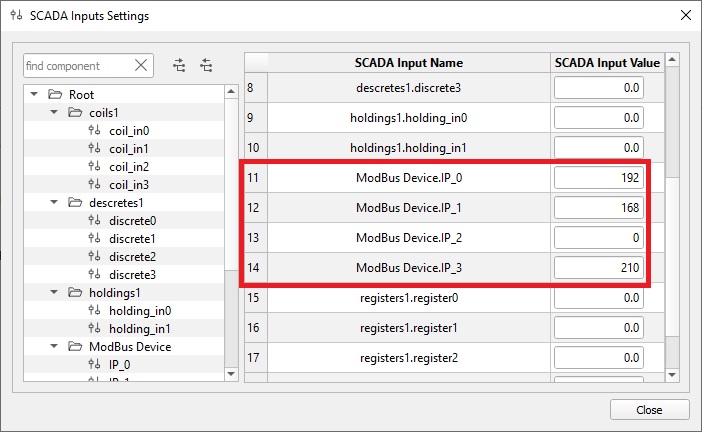This screenshot has width=702, height=432.
Task: Edit the ModBus Device.IP_3 value field
Action: [x=598, y=268]
